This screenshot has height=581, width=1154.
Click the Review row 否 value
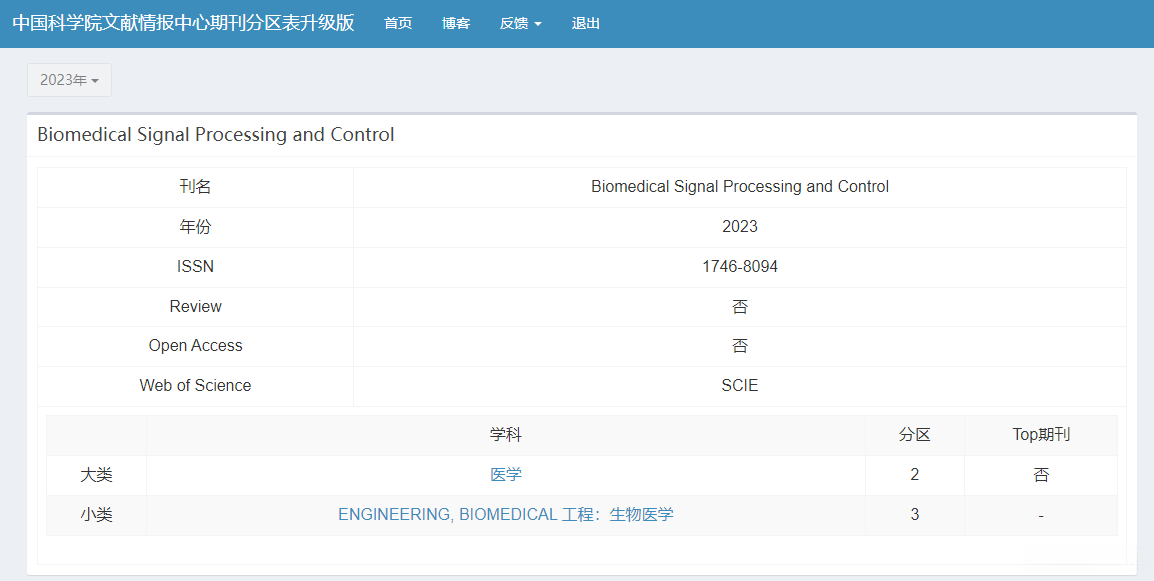(x=740, y=307)
